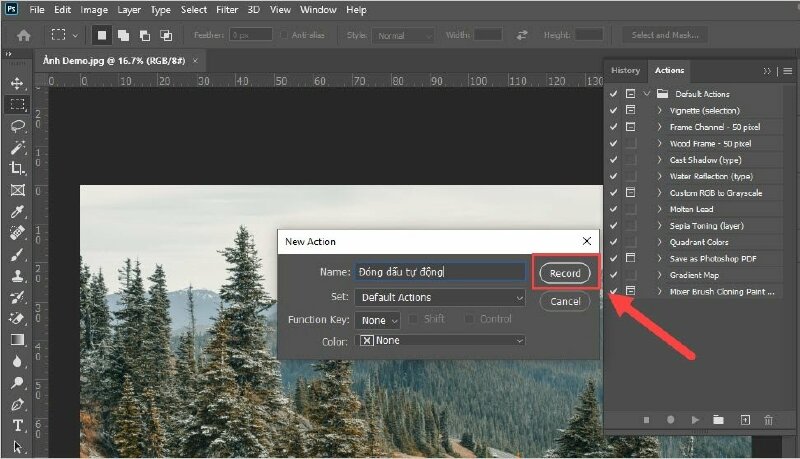
Task: Expand the Sepia Toning (layer) action
Action: coord(659,225)
